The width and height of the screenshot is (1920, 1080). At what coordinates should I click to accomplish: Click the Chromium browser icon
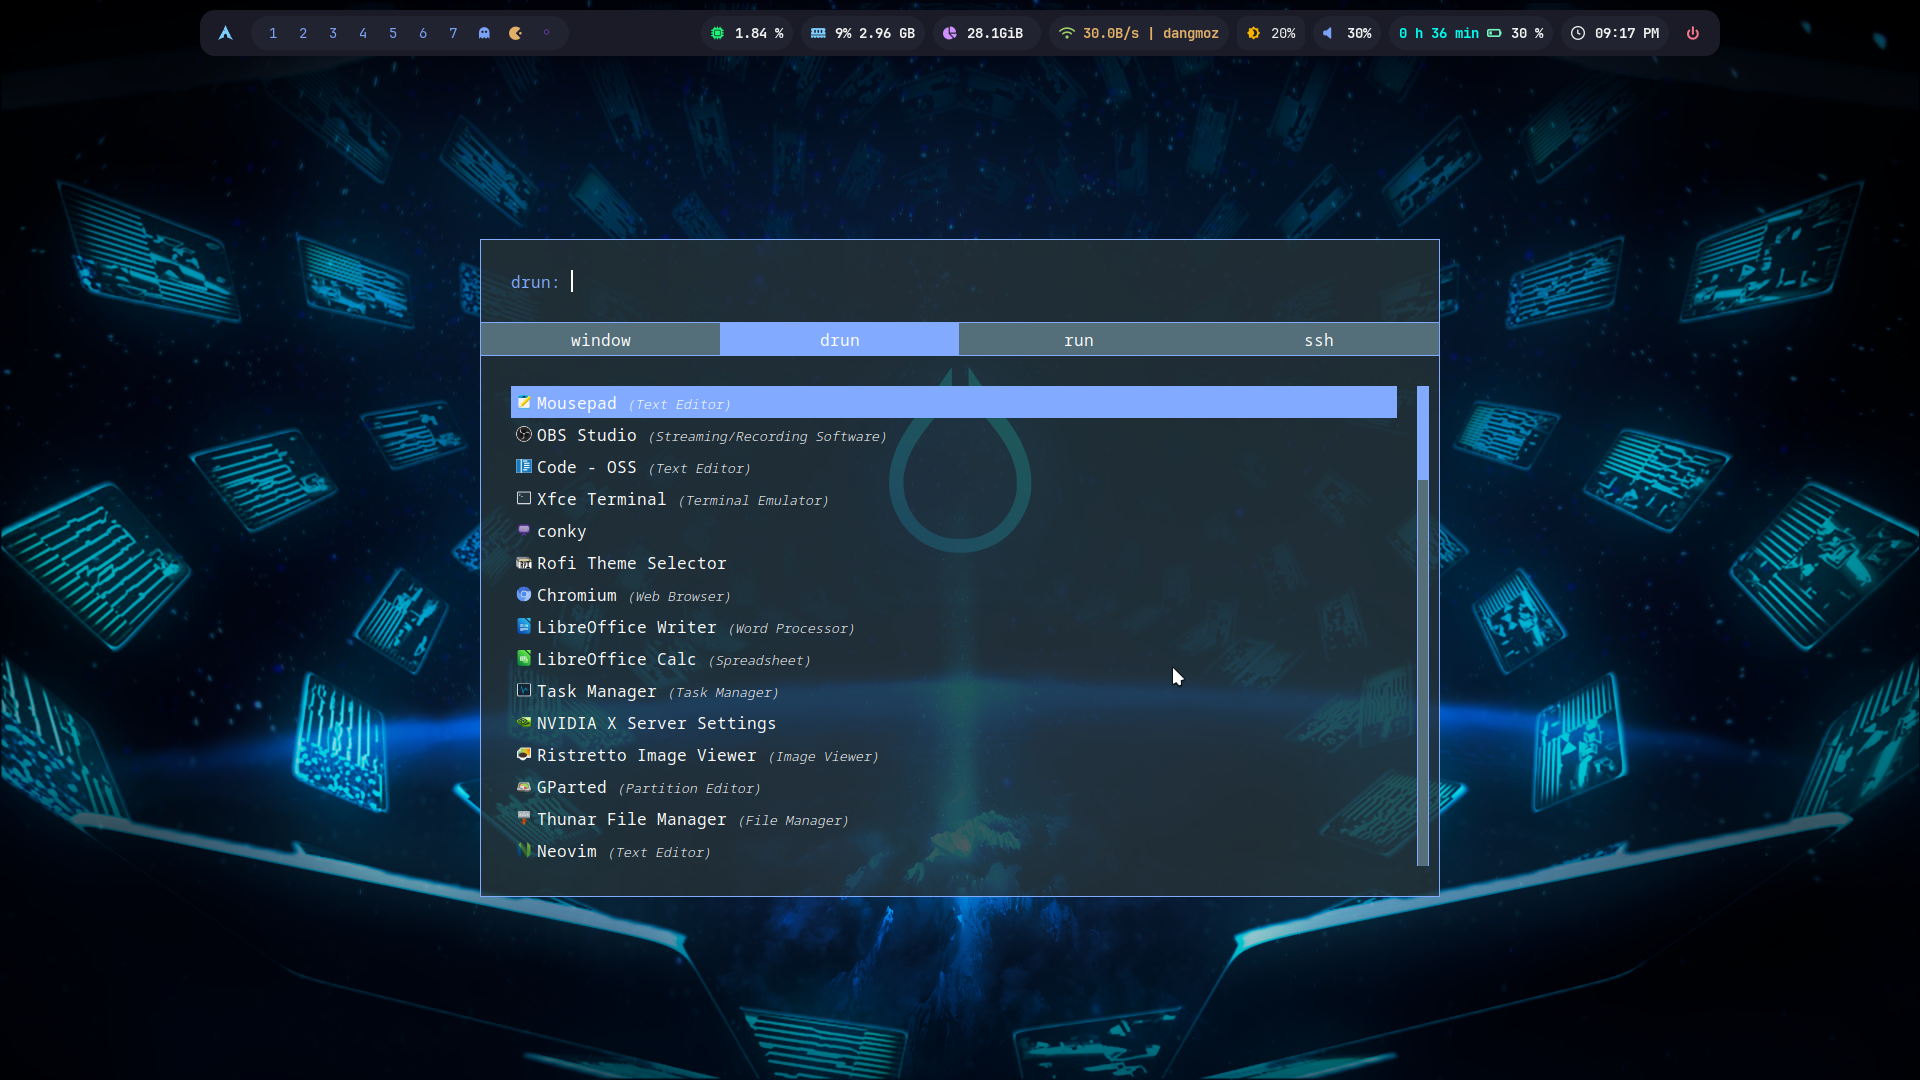pyautogui.click(x=524, y=595)
